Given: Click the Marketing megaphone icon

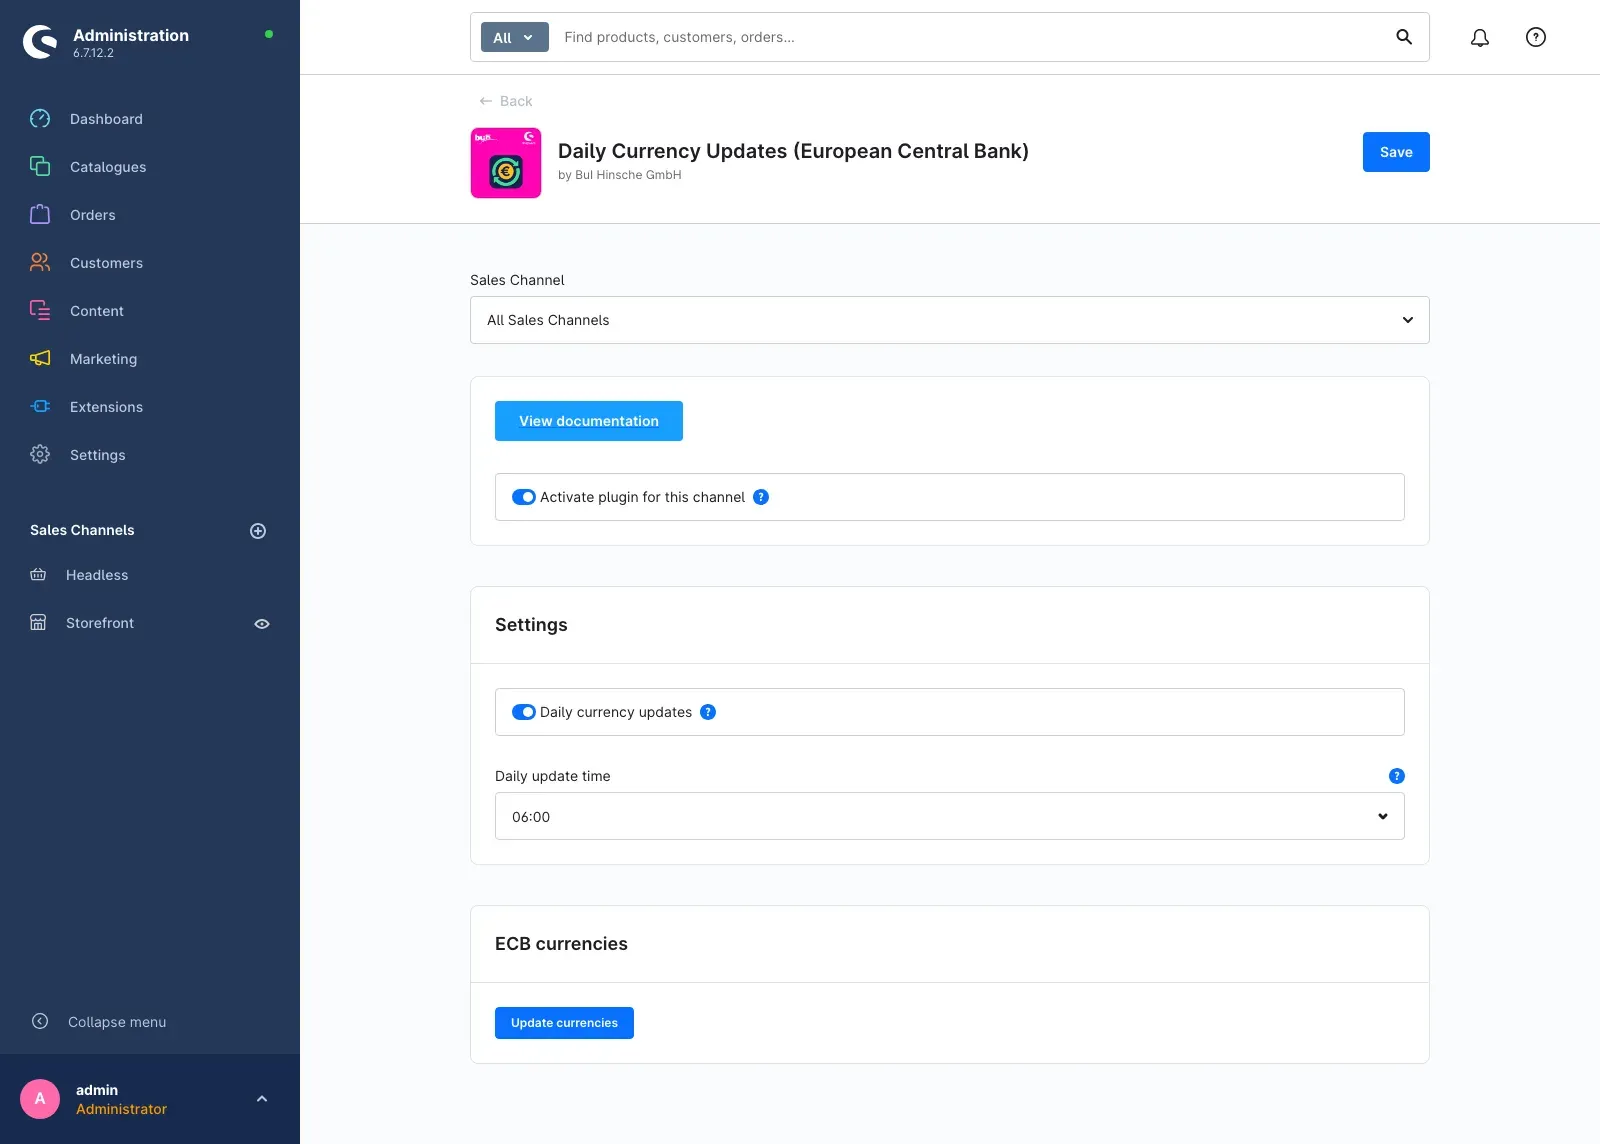Looking at the screenshot, I should (x=40, y=359).
